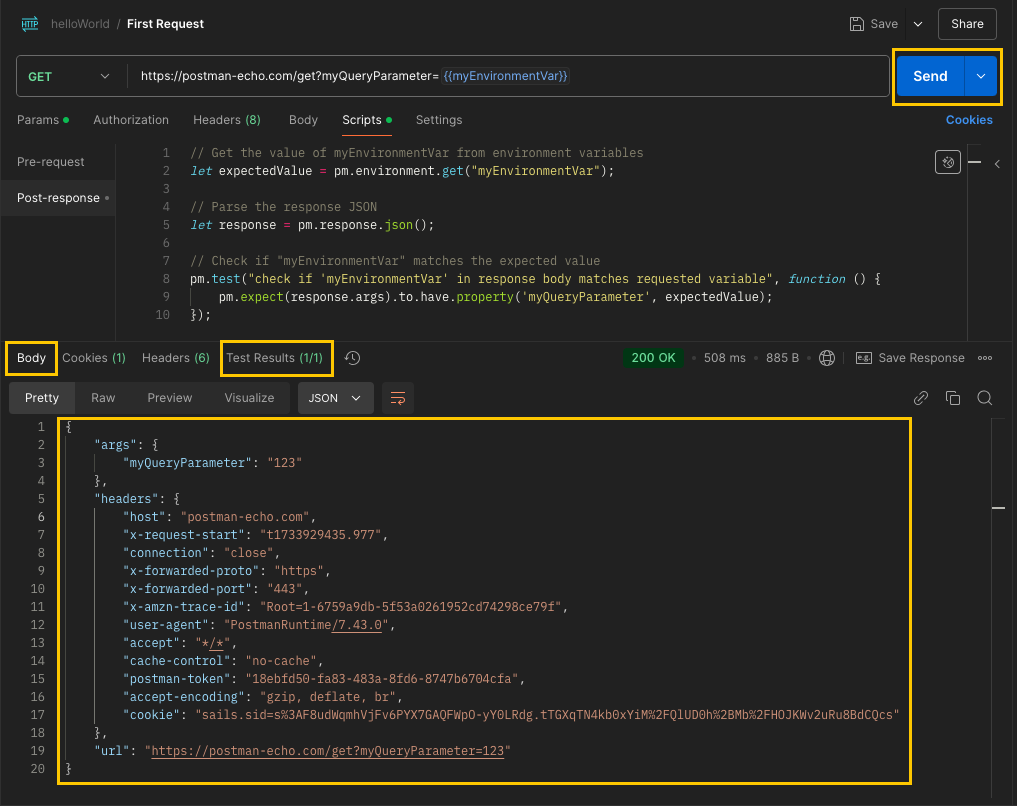Click the copy link chain icon
Viewport: 1017px width, 806px height.
pos(921,397)
